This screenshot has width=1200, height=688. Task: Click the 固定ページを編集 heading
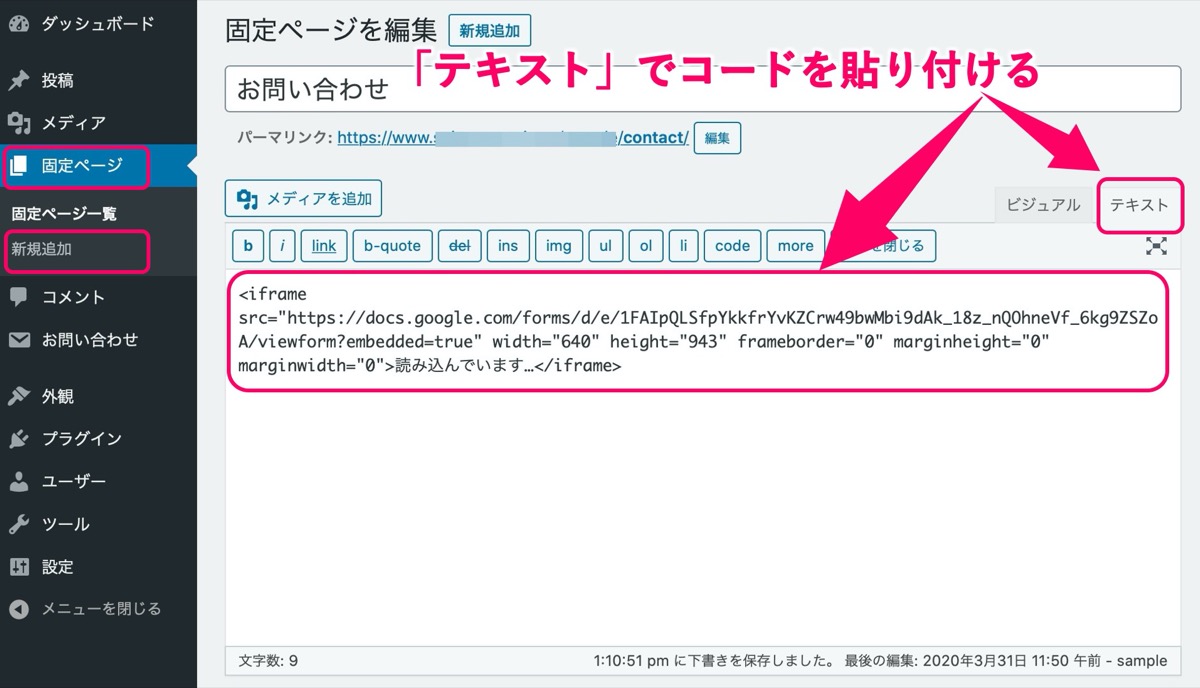(332, 30)
